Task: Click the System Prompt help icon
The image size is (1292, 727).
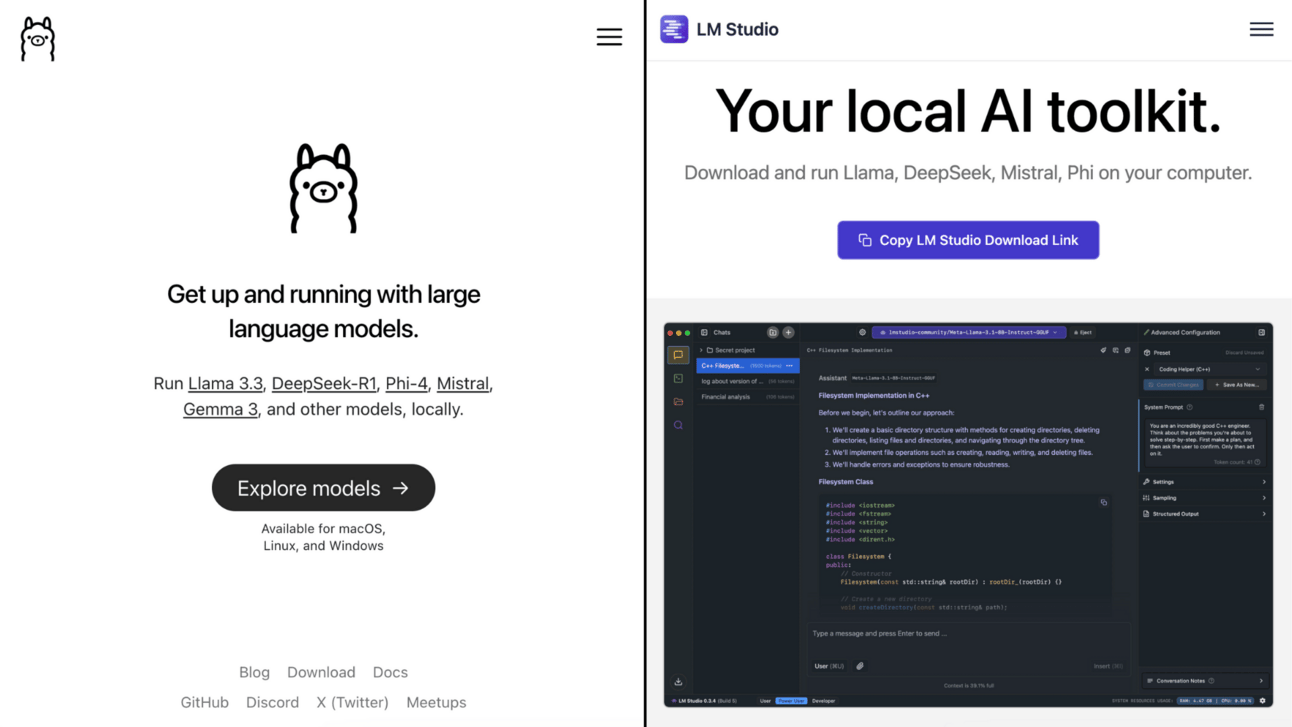Action: pyautogui.click(x=1189, y=407)
